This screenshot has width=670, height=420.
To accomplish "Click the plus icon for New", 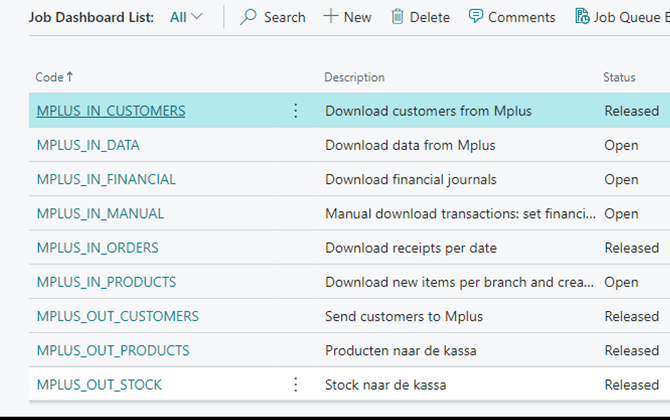I will tap(331, 16).
